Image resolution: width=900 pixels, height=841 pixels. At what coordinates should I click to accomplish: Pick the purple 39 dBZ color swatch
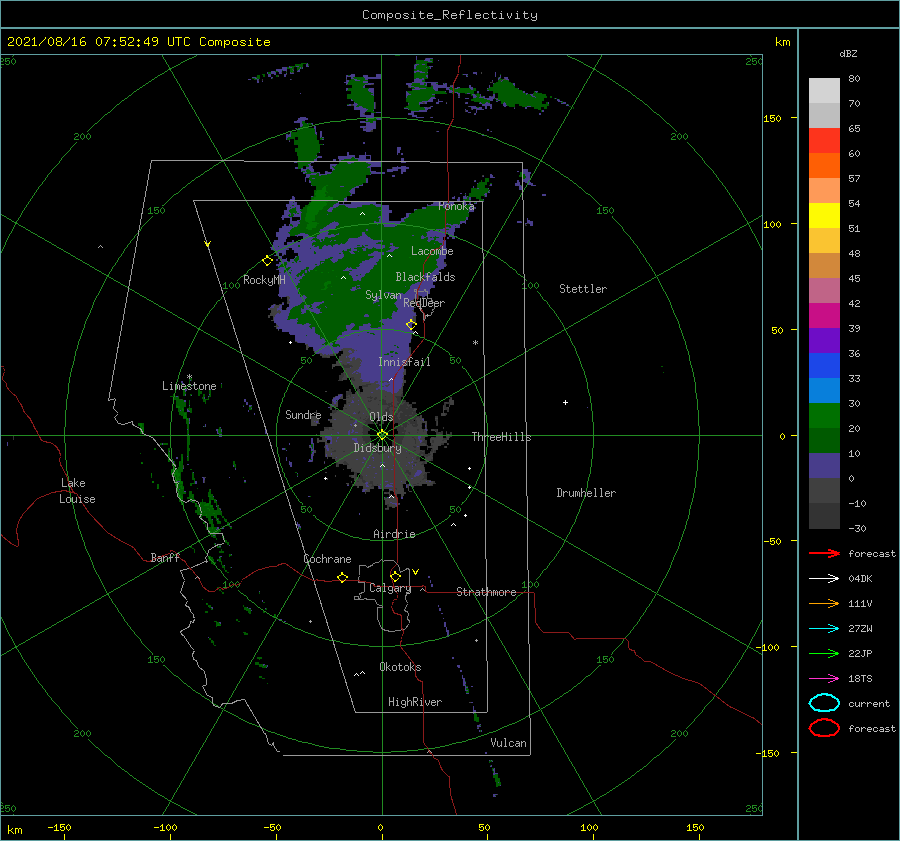pyautogui.click(x=824, y=340)
